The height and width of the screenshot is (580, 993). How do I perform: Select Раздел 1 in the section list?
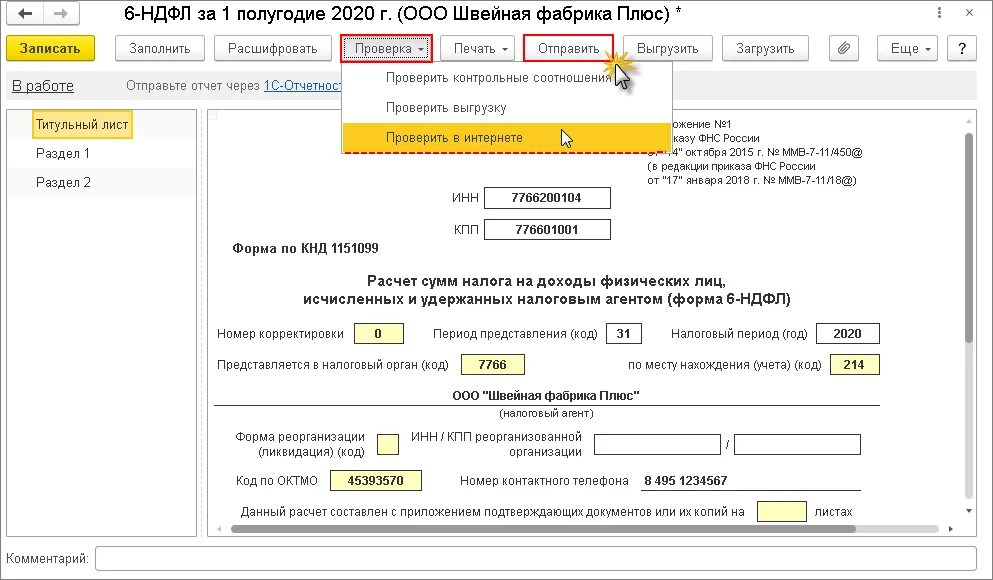pyautogui.click(x=63, y=153)
